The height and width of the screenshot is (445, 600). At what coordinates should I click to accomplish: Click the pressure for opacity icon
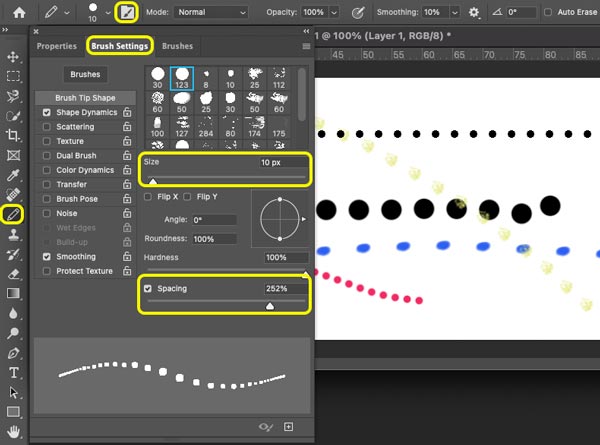358,13
